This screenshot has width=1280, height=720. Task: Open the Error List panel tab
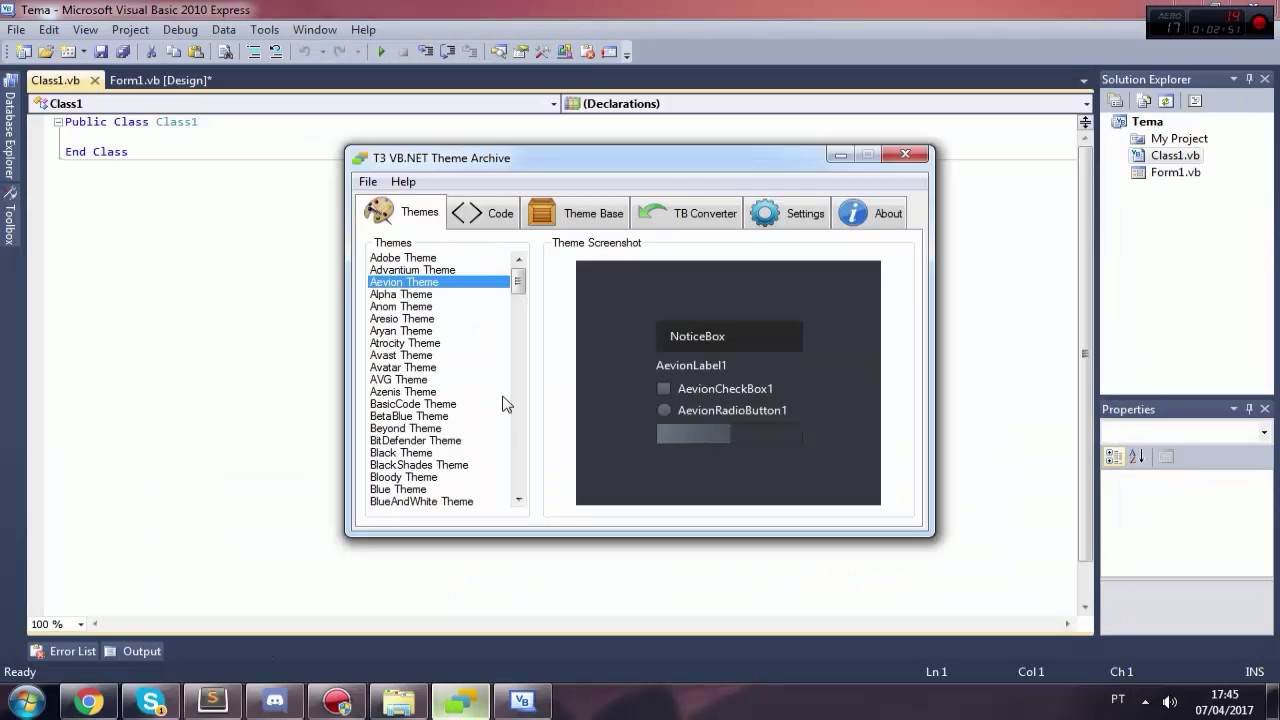(63, 651)
